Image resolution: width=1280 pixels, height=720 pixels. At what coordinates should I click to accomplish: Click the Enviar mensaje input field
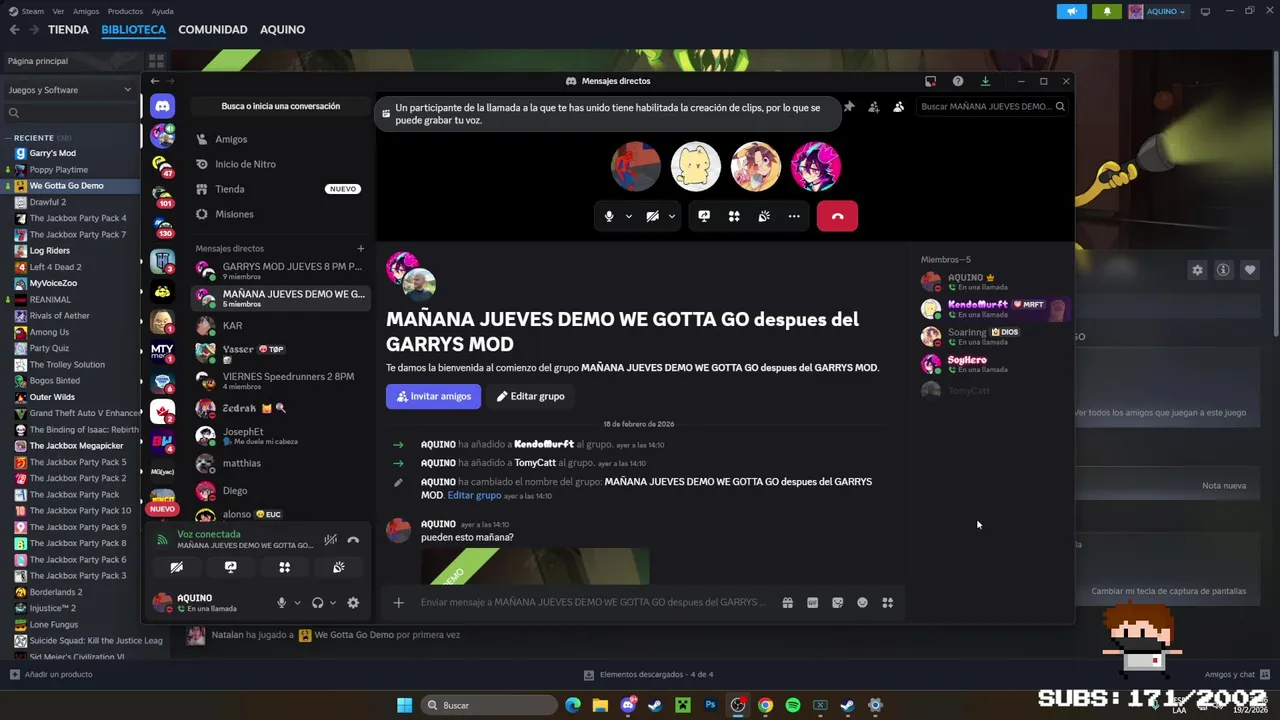[x=595, y=602]
